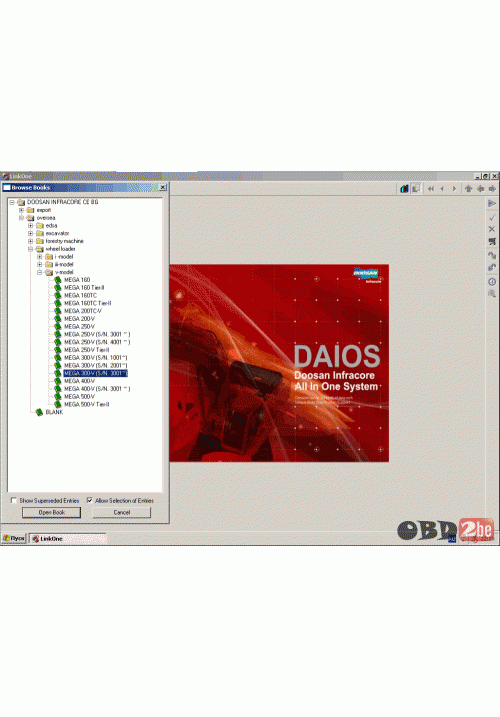
Task: Click the Cancel button
Action: tap(122, 513)
